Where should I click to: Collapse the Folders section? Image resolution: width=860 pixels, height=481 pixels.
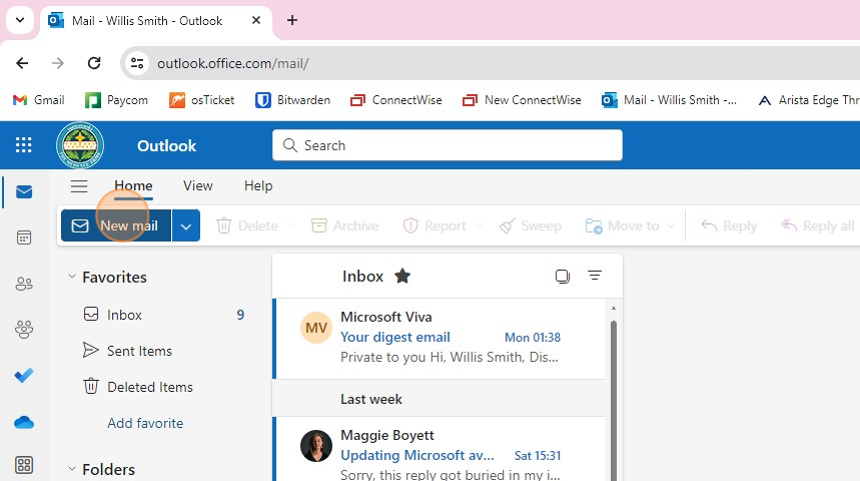72,469
